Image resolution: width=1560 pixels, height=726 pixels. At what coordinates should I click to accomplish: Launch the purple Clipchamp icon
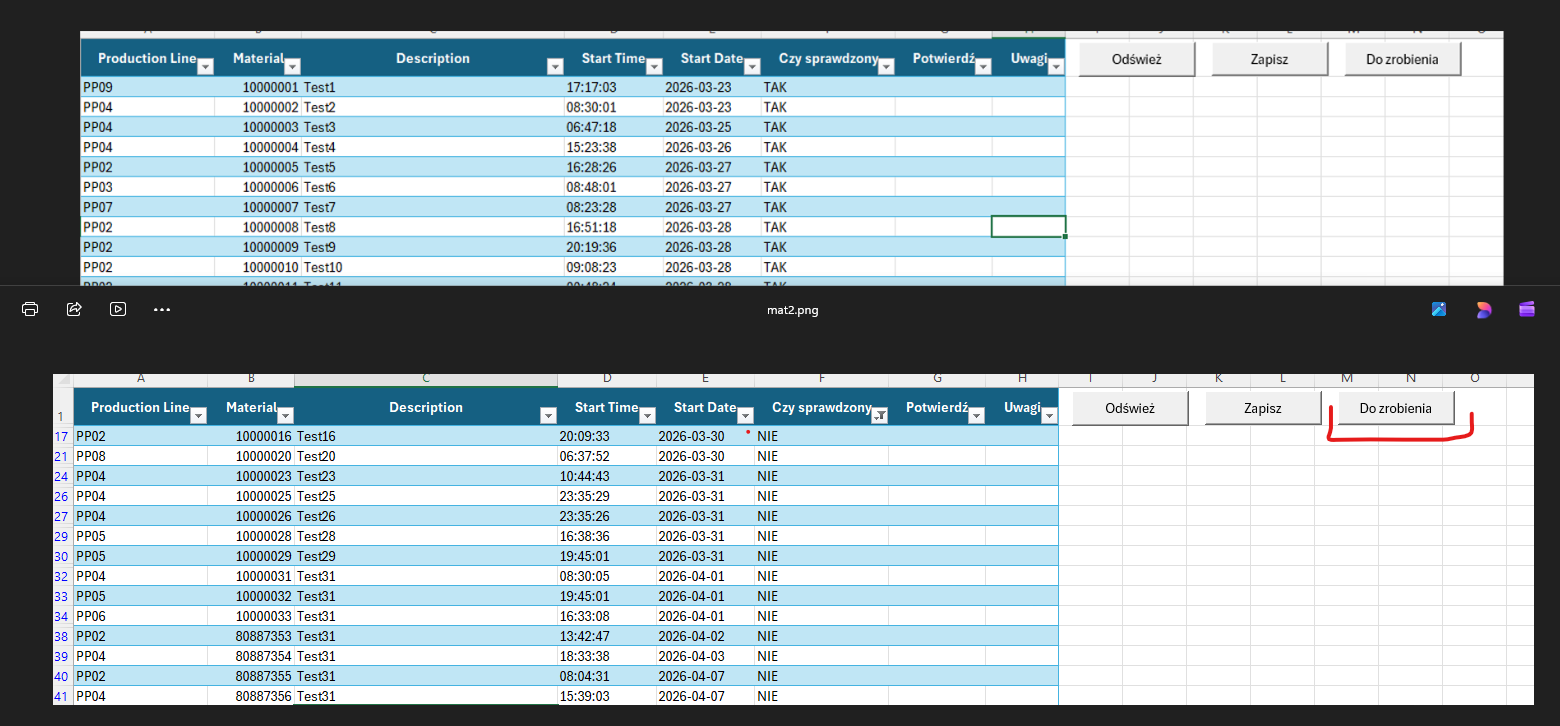pos(1527,310)
